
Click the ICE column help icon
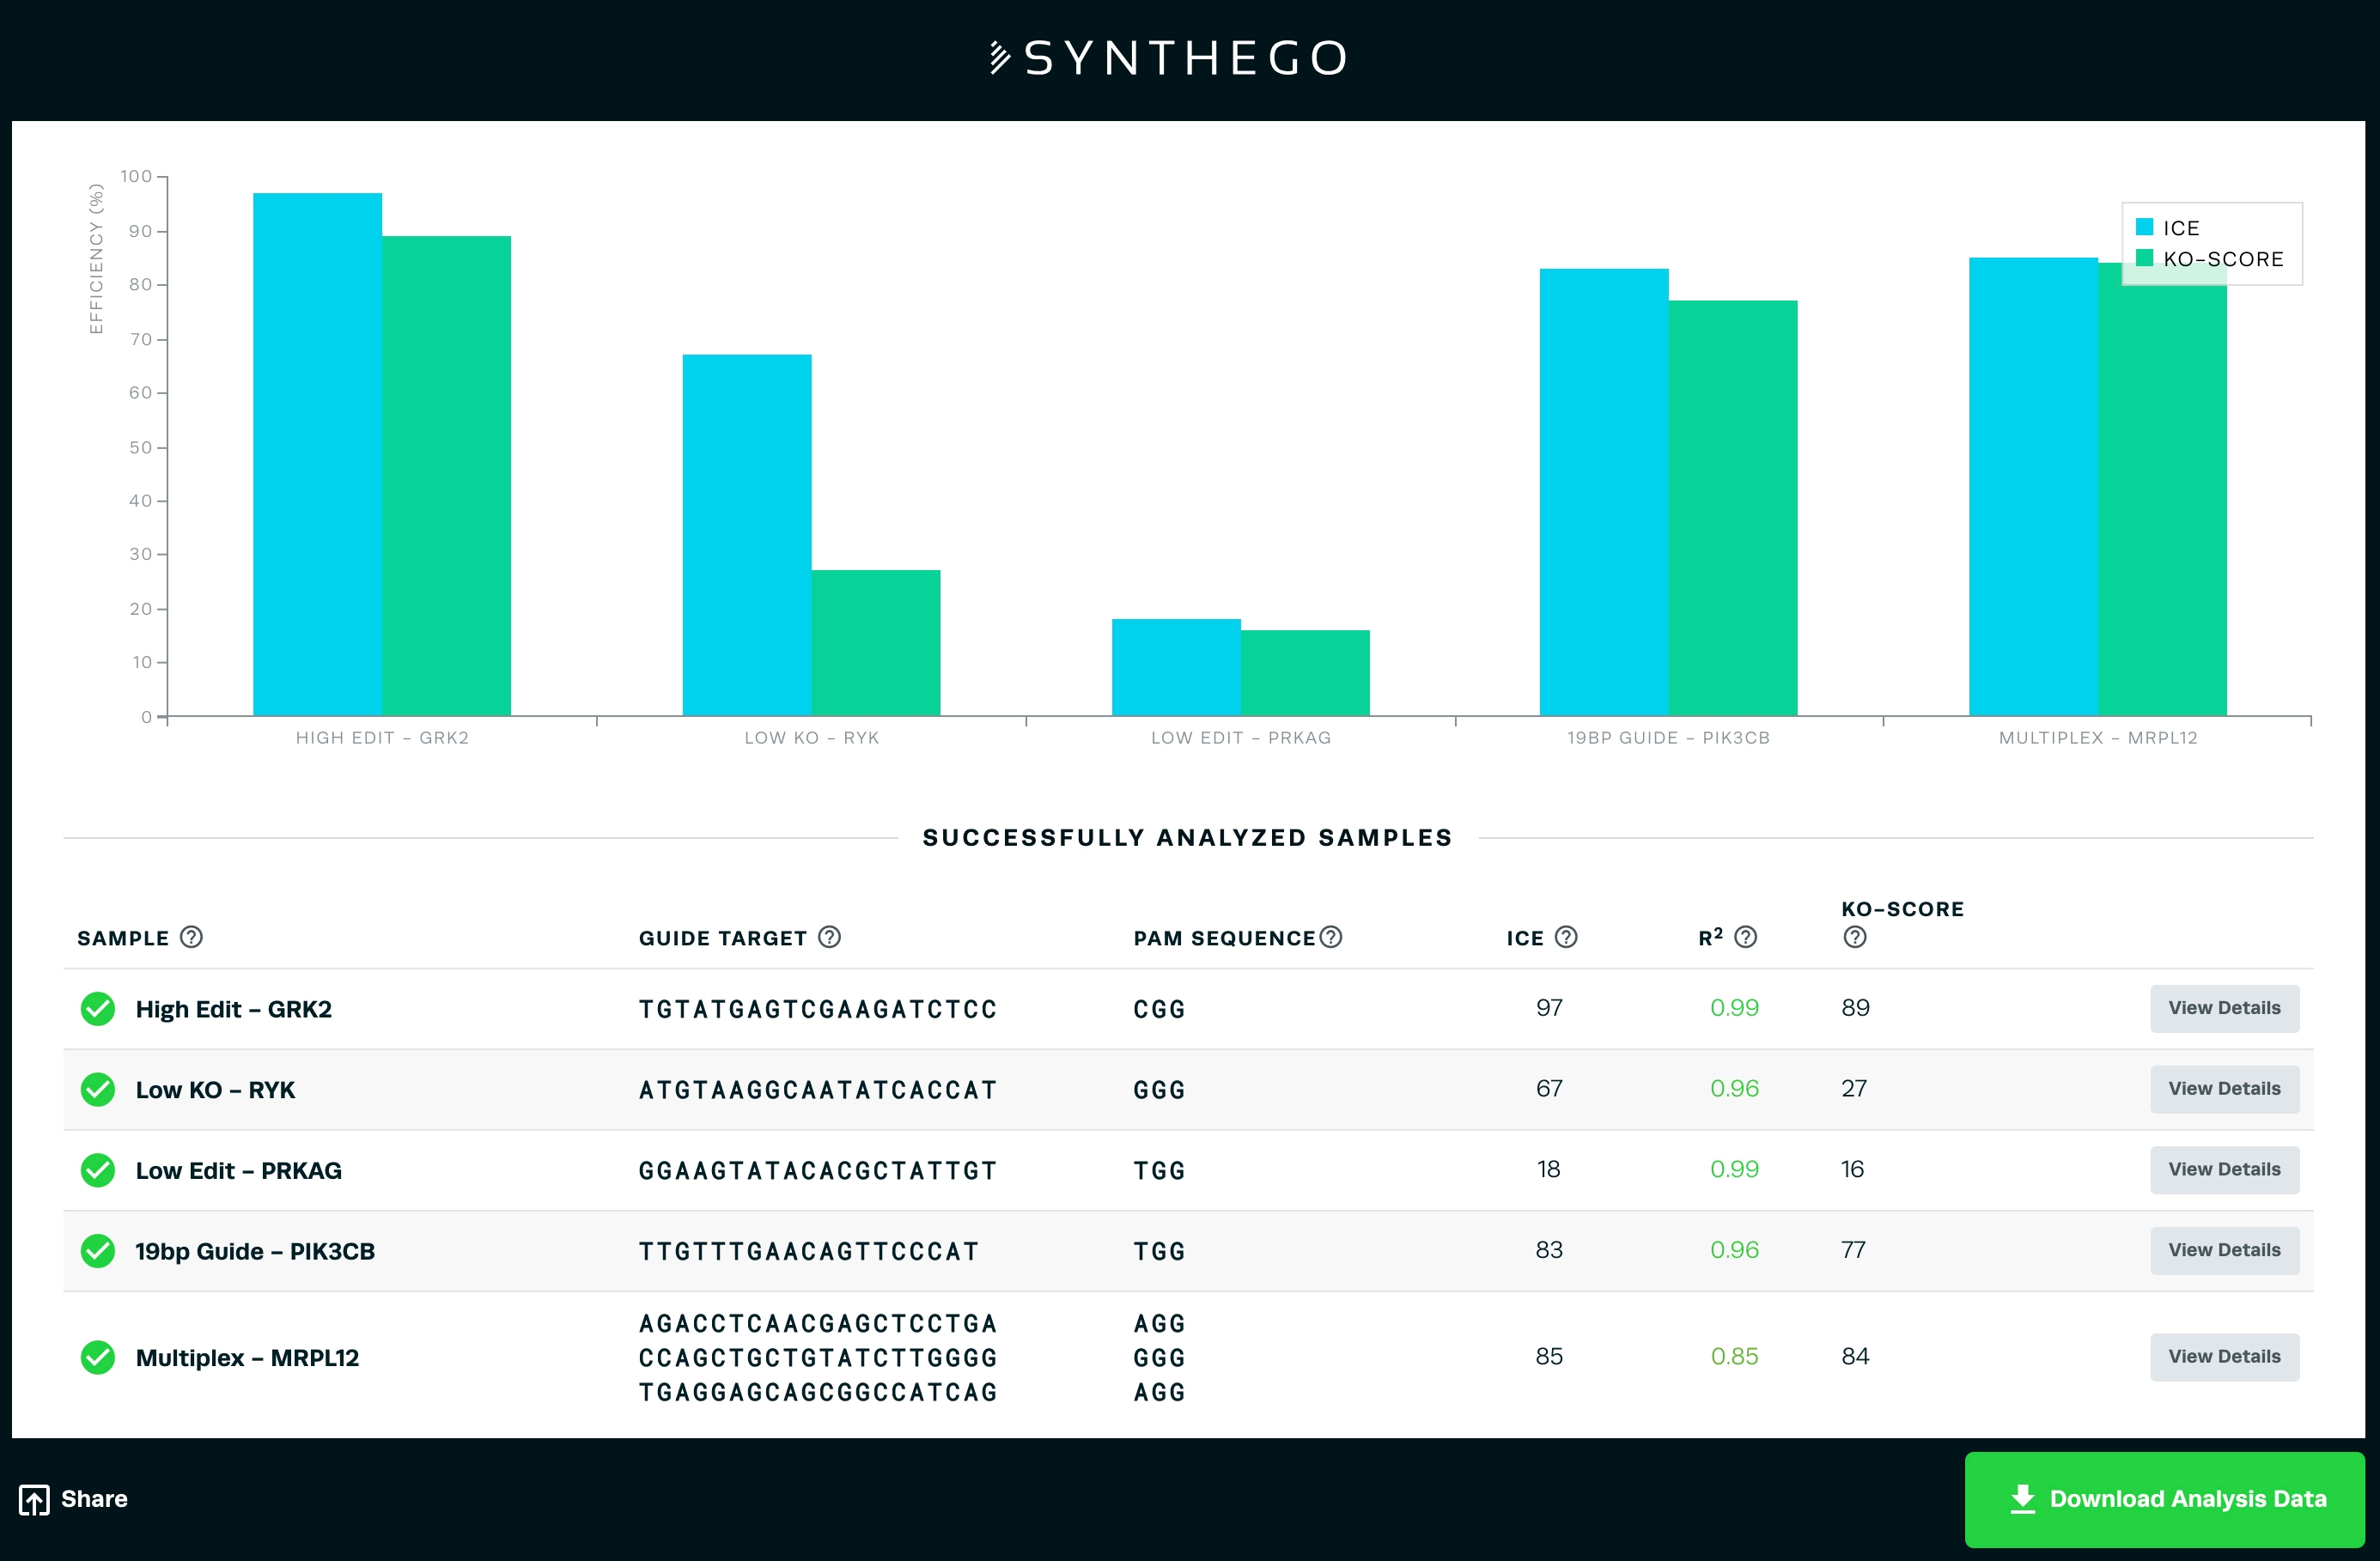tap(1566, 937)
